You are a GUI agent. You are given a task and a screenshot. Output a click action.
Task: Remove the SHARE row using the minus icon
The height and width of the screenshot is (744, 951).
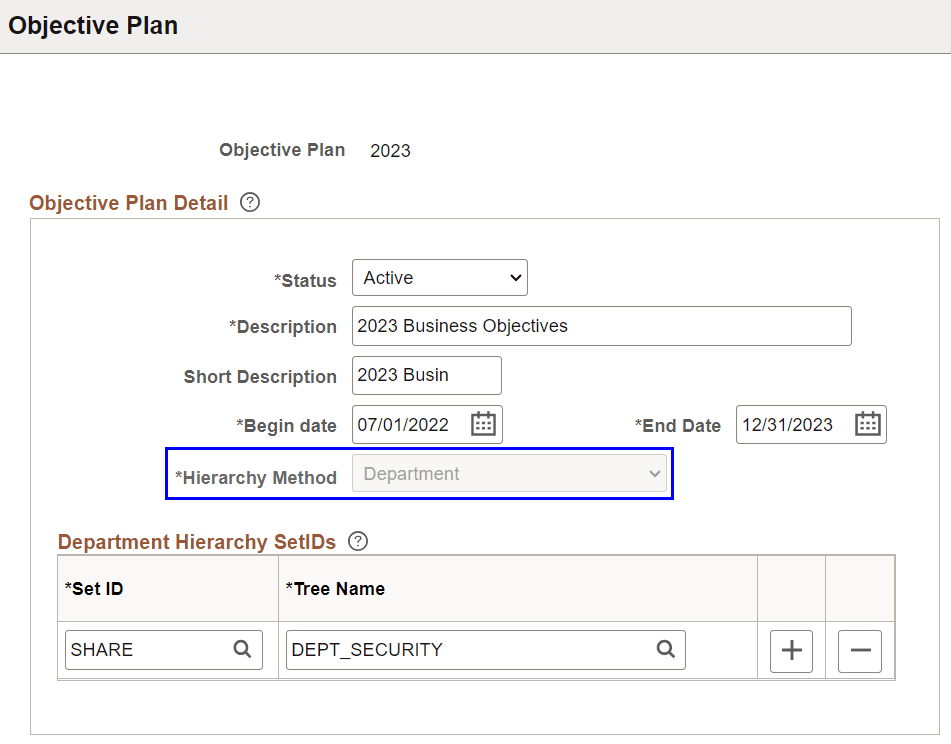(x=859, y=651)
